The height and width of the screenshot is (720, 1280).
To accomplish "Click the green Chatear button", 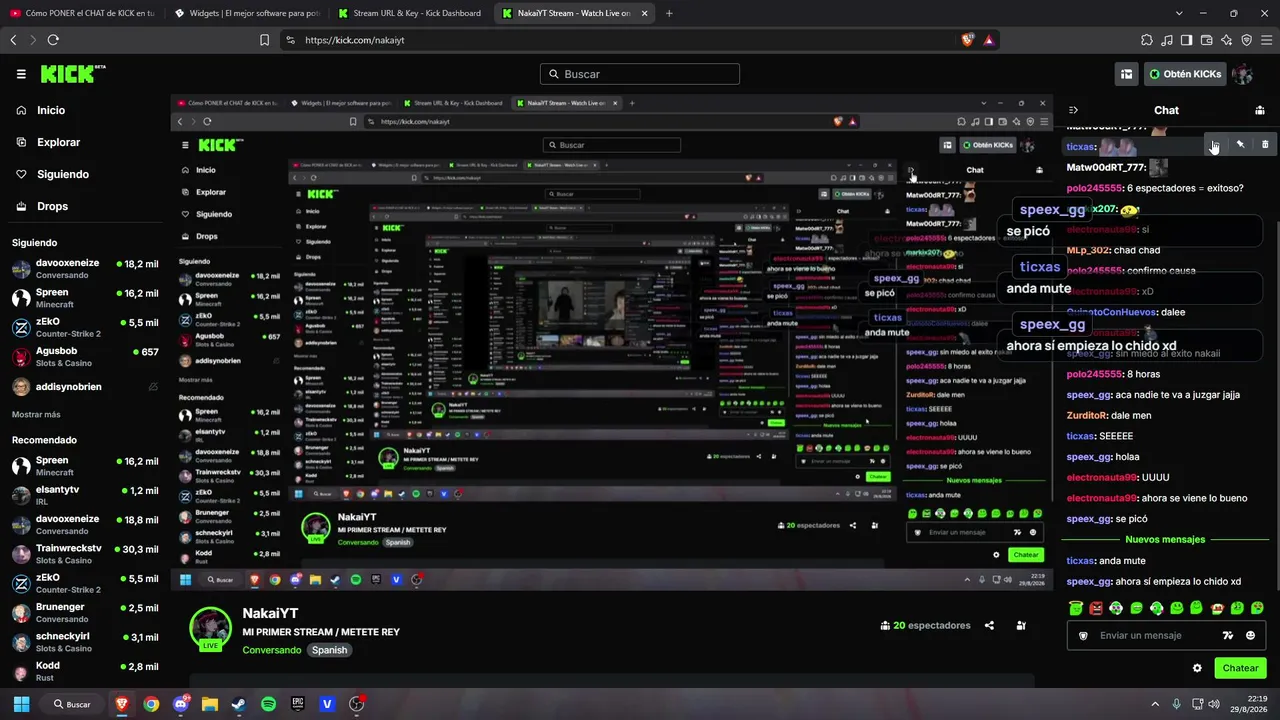I will (x=1240, y=668).
